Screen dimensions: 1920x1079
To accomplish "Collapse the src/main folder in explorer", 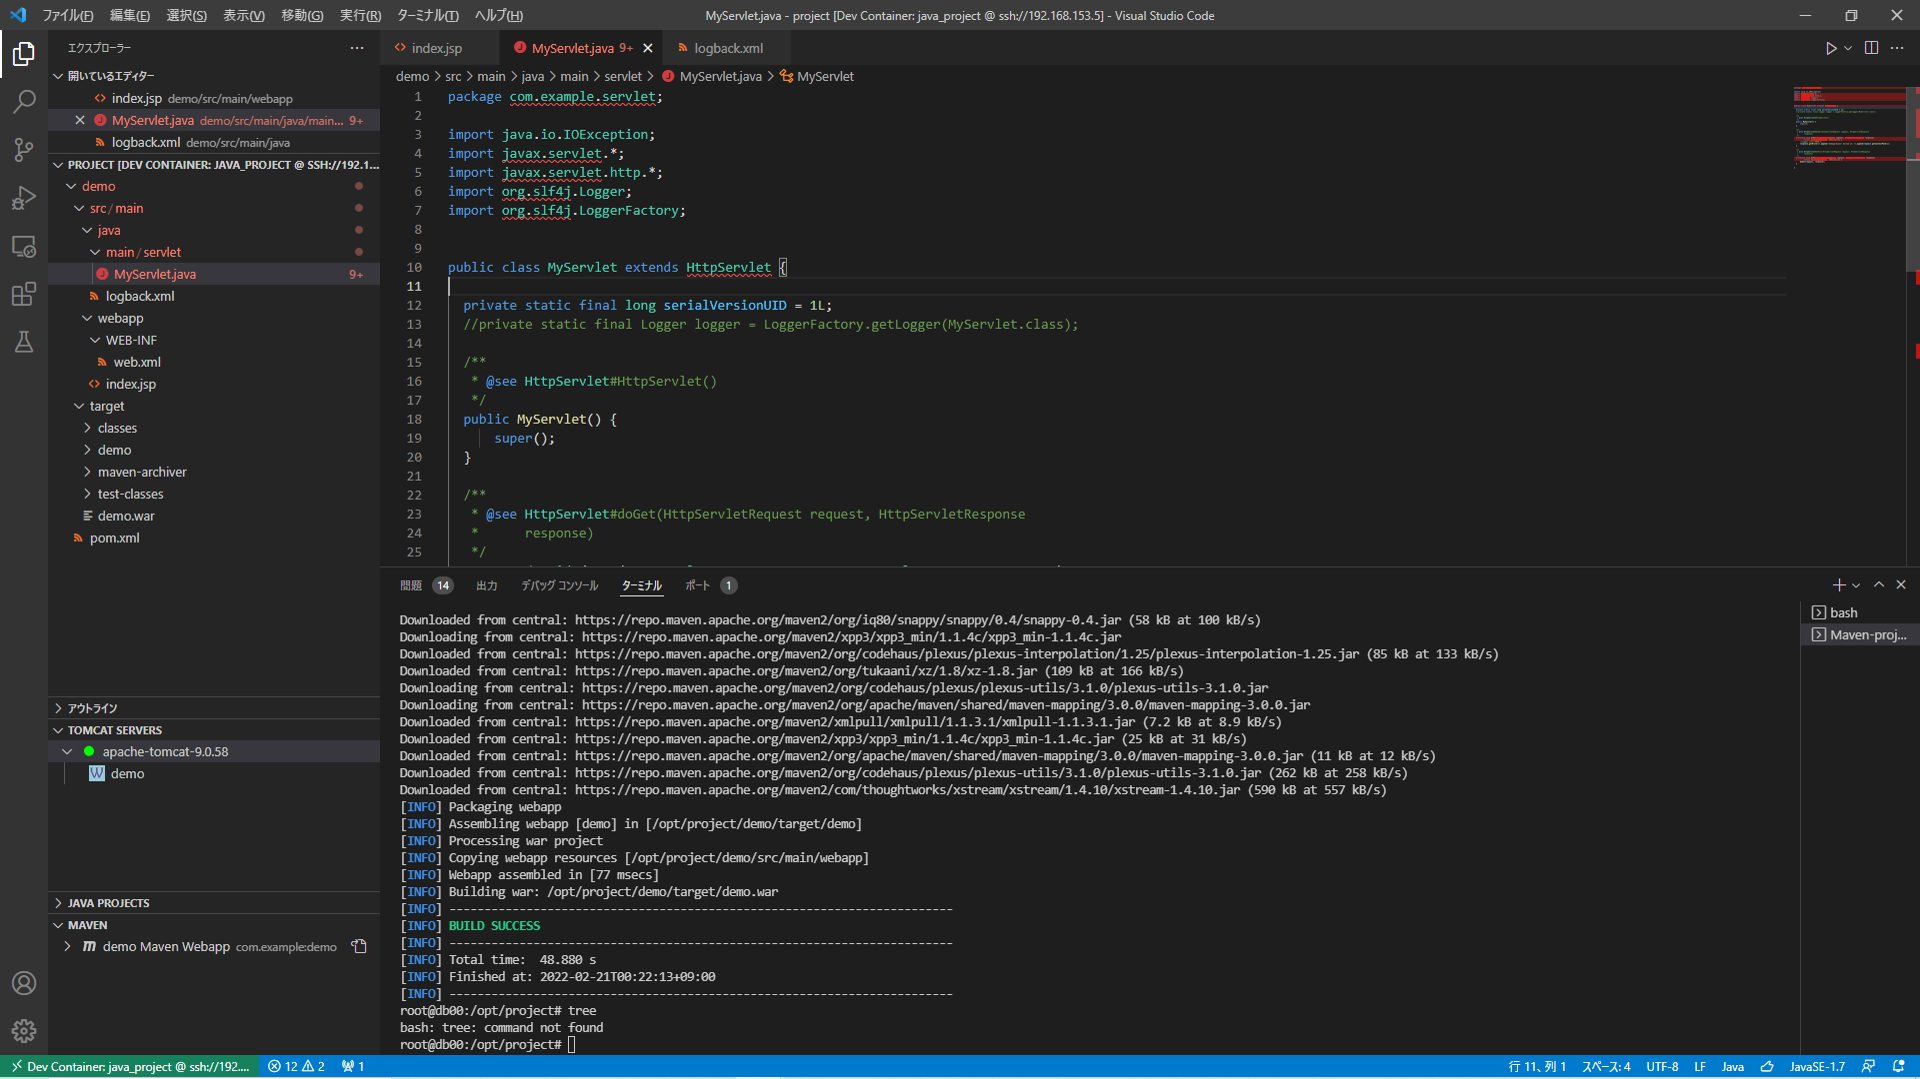I will click(78, 208).
